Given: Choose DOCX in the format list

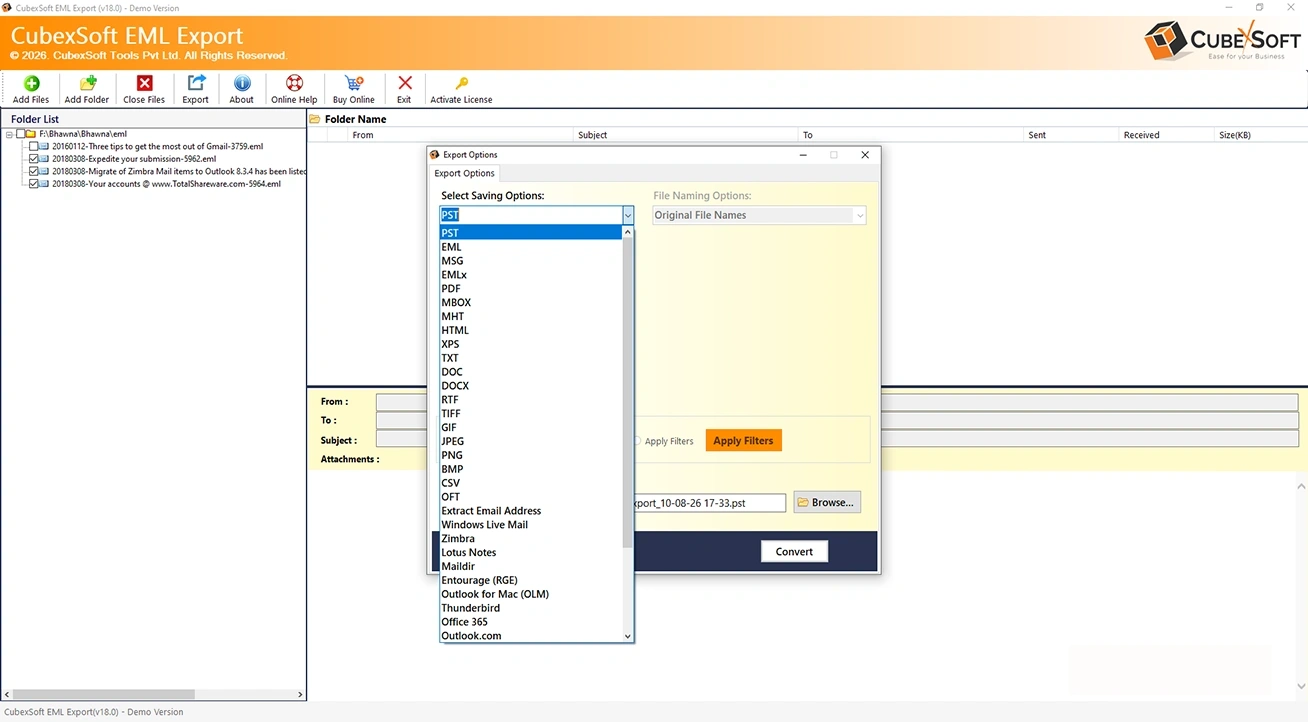Looking at the screenshot, I should [x=531, y=386].
